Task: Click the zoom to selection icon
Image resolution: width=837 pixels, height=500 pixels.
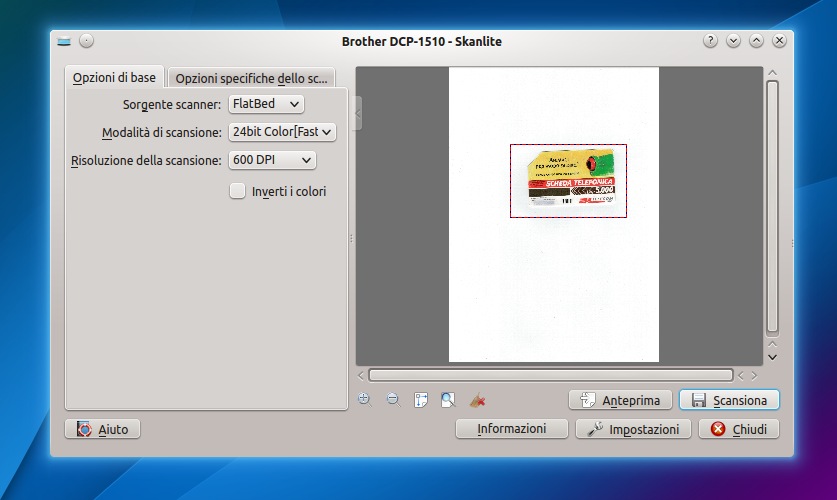Action: click(448, 400)
